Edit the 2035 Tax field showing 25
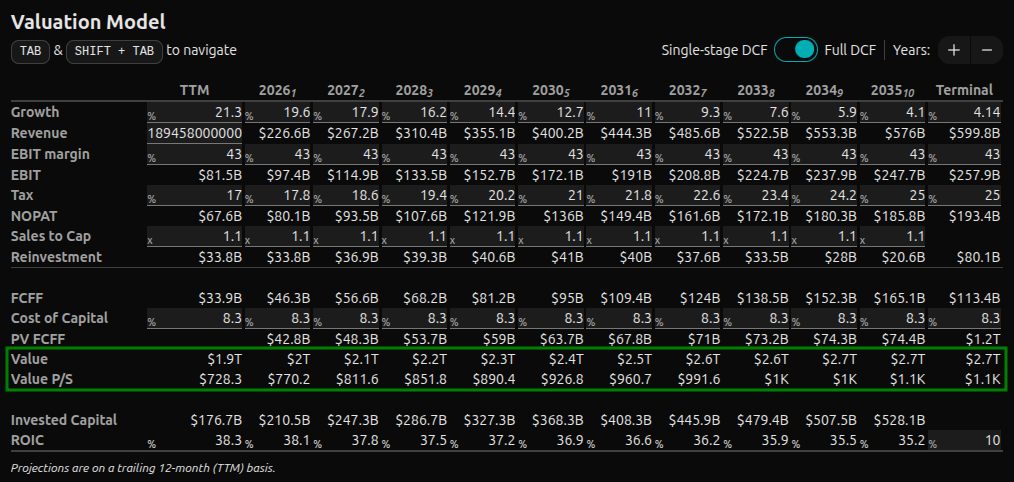 coord(892,195)
